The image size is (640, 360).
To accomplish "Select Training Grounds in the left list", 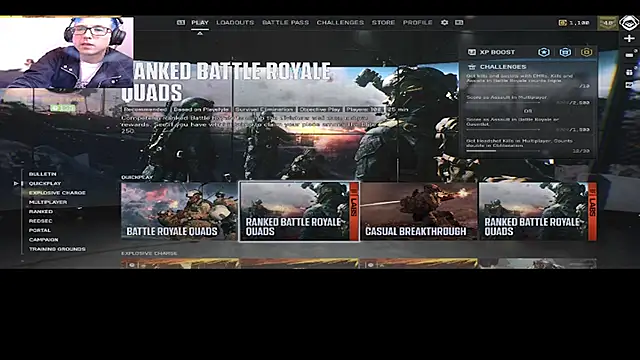I will [x=57, y=249].
